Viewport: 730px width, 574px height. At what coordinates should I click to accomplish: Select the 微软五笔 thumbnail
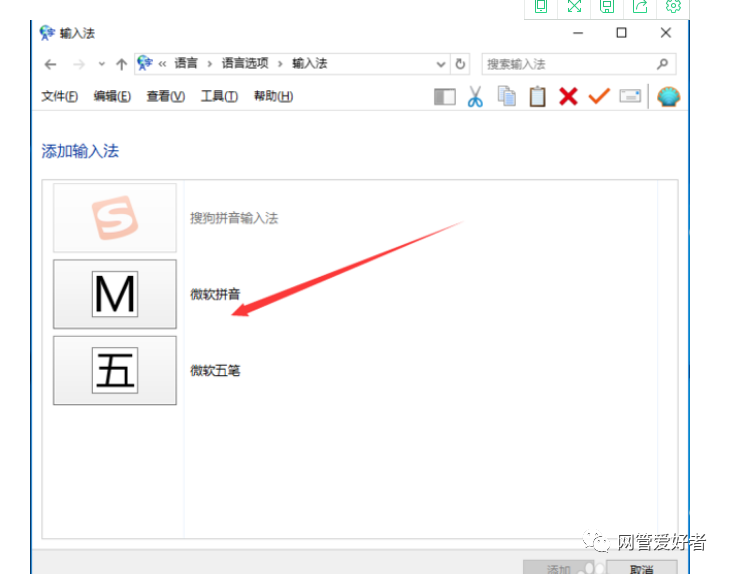coord(115,371)
